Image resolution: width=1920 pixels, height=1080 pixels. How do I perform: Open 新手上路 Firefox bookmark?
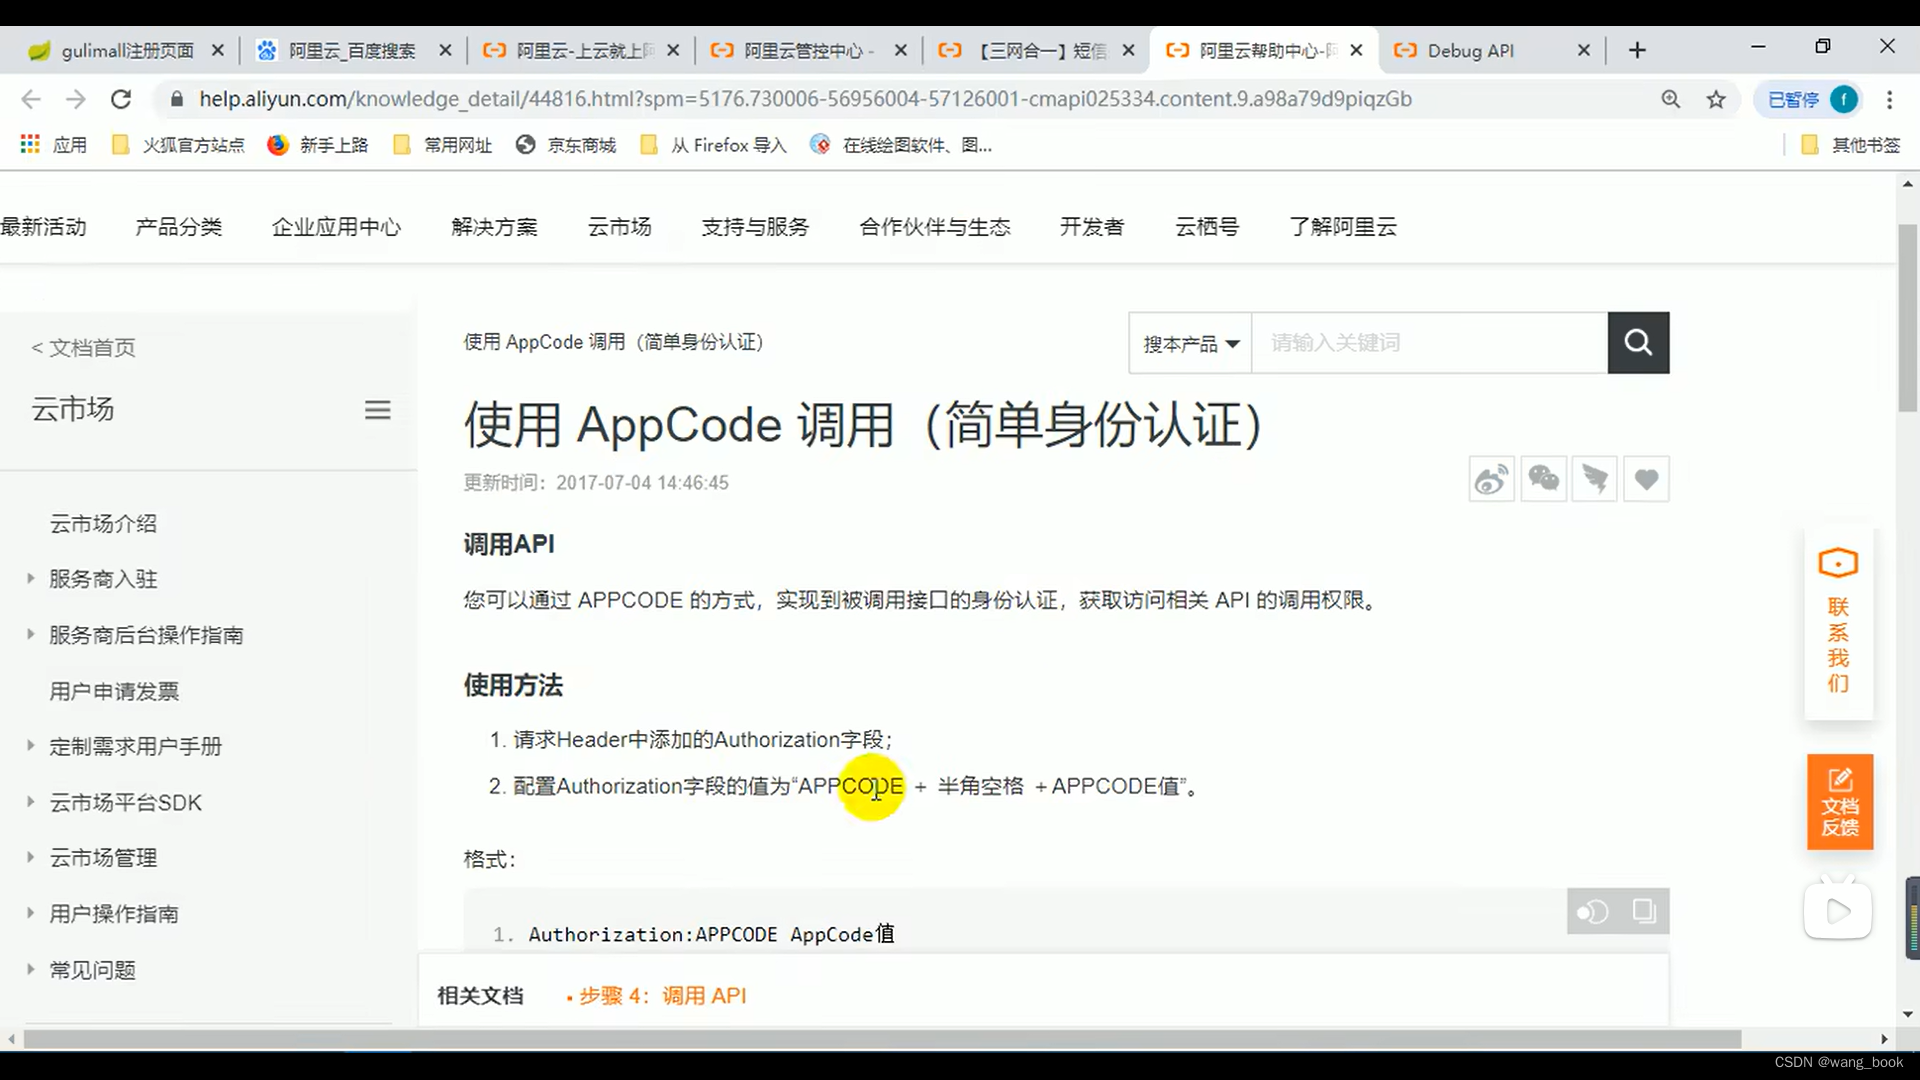click(x=318, y=145)
